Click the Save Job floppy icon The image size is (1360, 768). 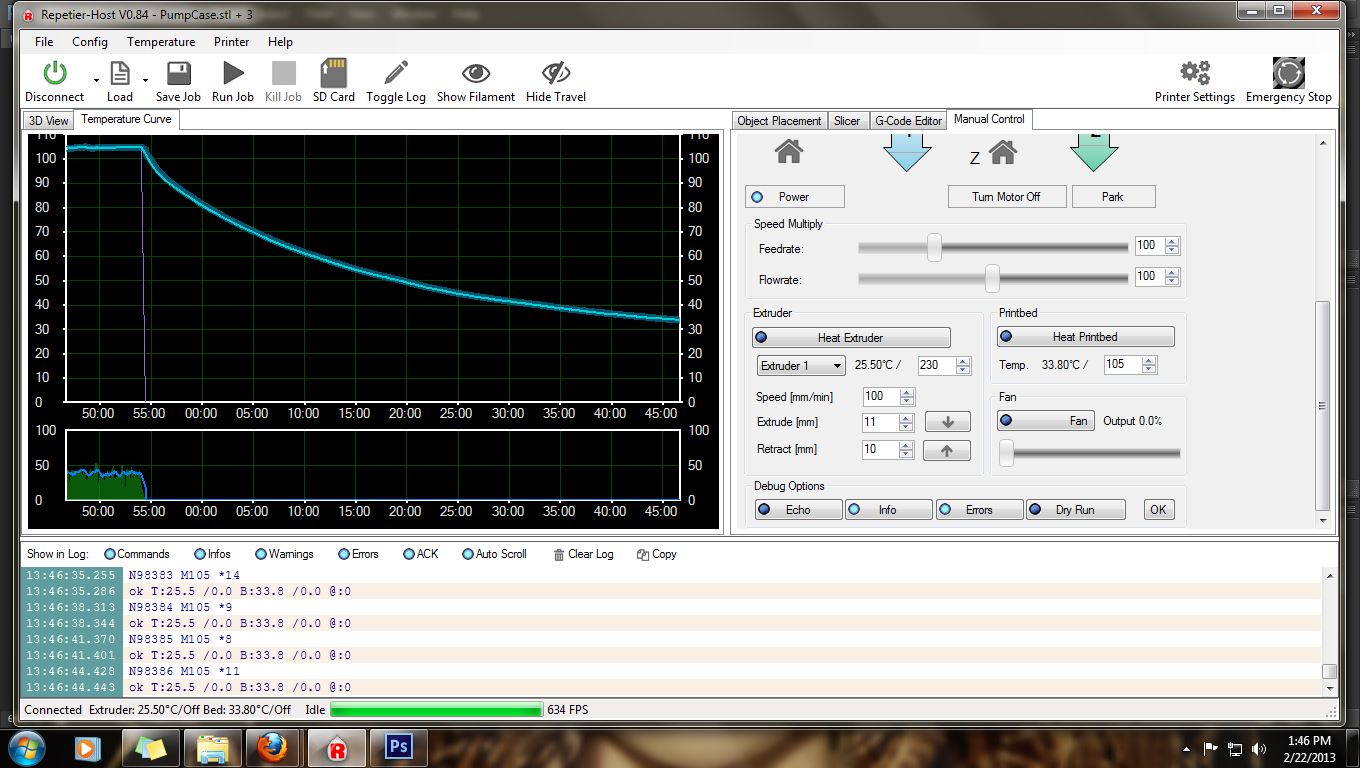pyautogui.click(x=178, y=73)
